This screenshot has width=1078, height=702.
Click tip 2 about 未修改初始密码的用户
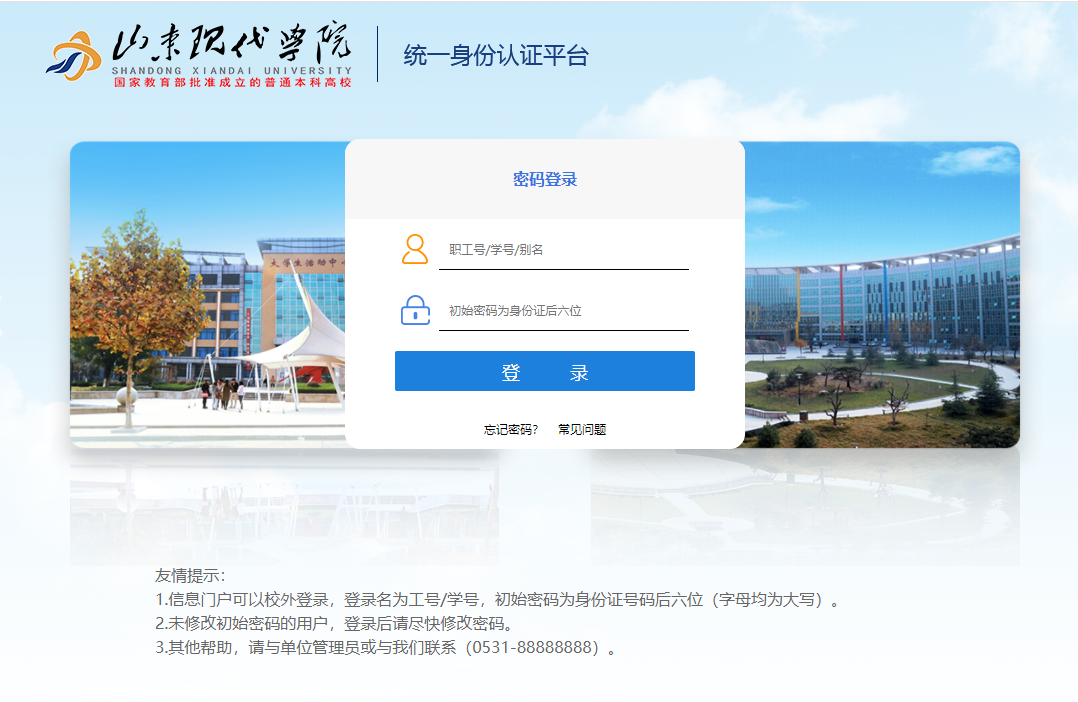(x=333, y=624)
